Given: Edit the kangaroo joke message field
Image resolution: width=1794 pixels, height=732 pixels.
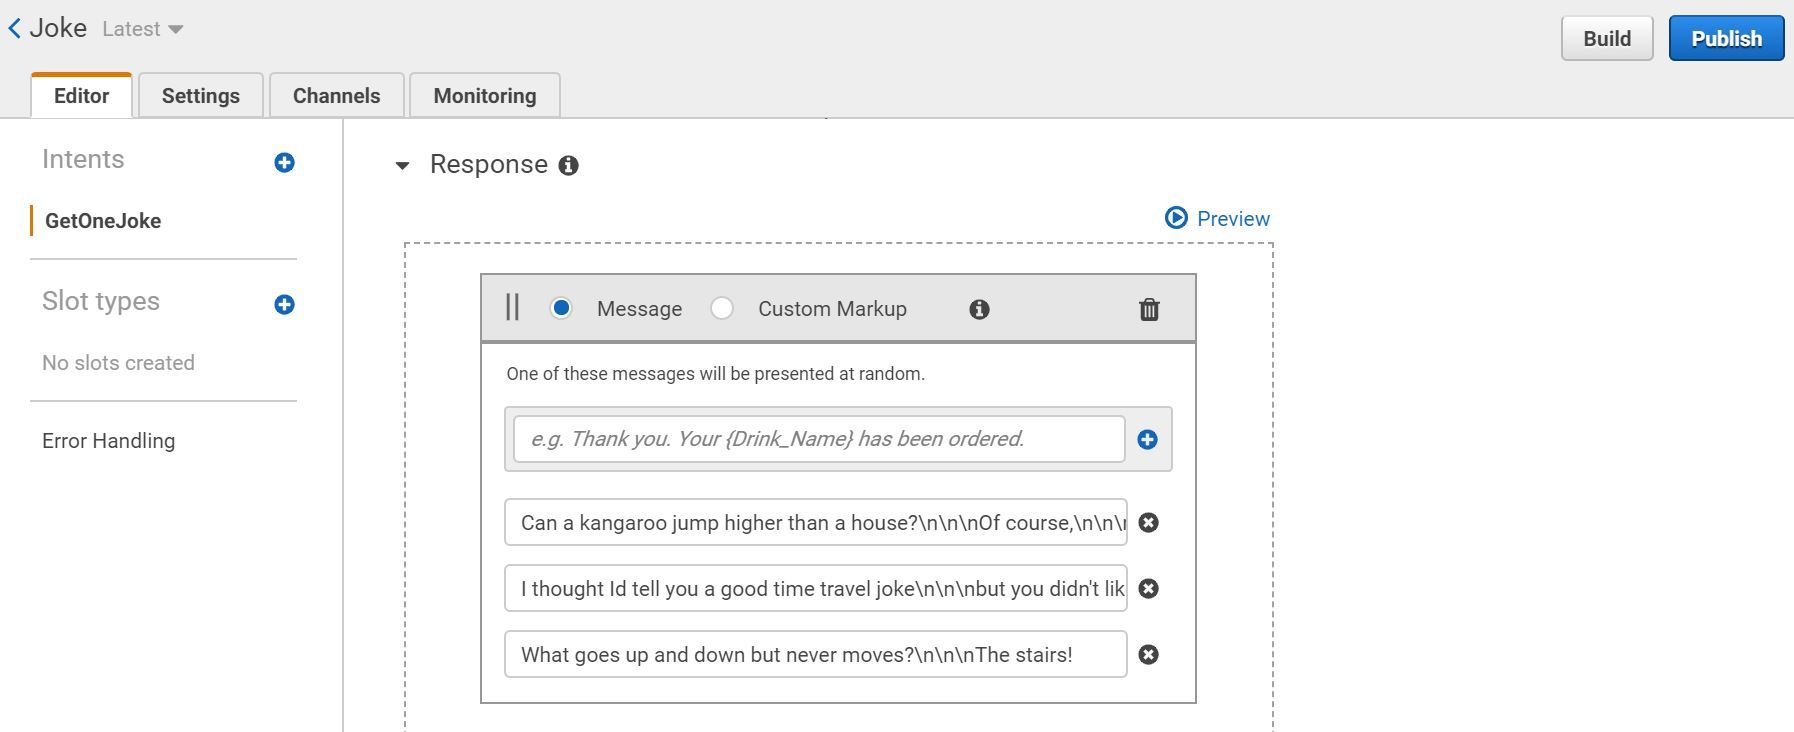Looking at the screenshot, I should [816, 522].
